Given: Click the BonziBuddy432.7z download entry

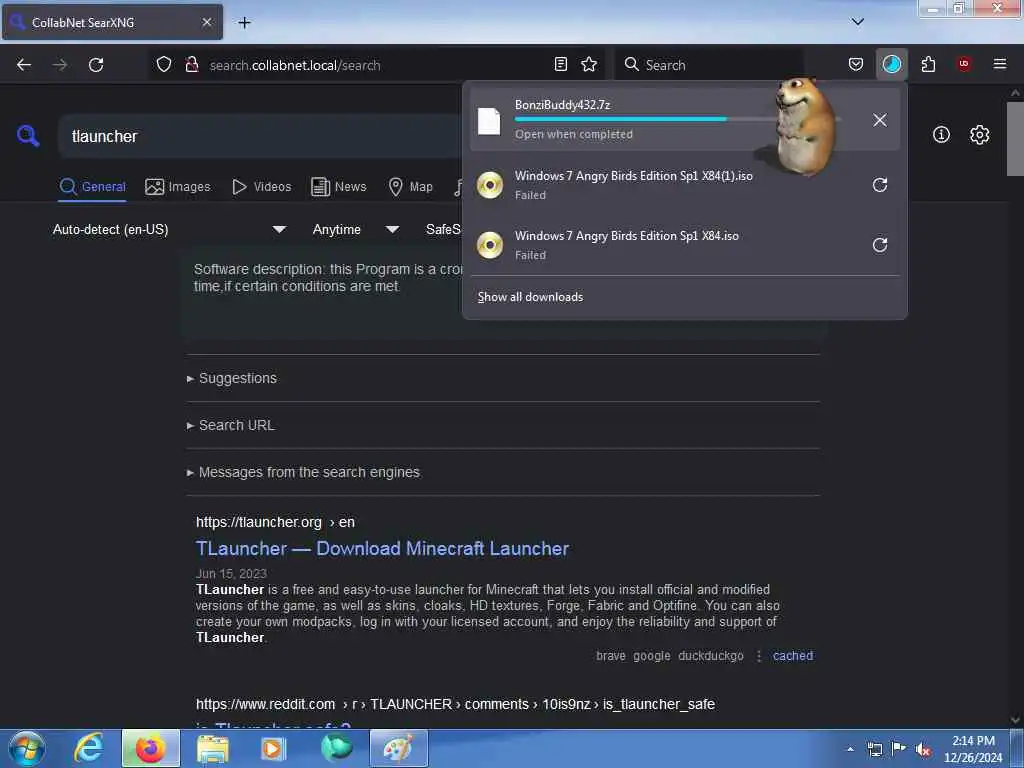Looking at the screenshot, I should [x=684, y=120].
